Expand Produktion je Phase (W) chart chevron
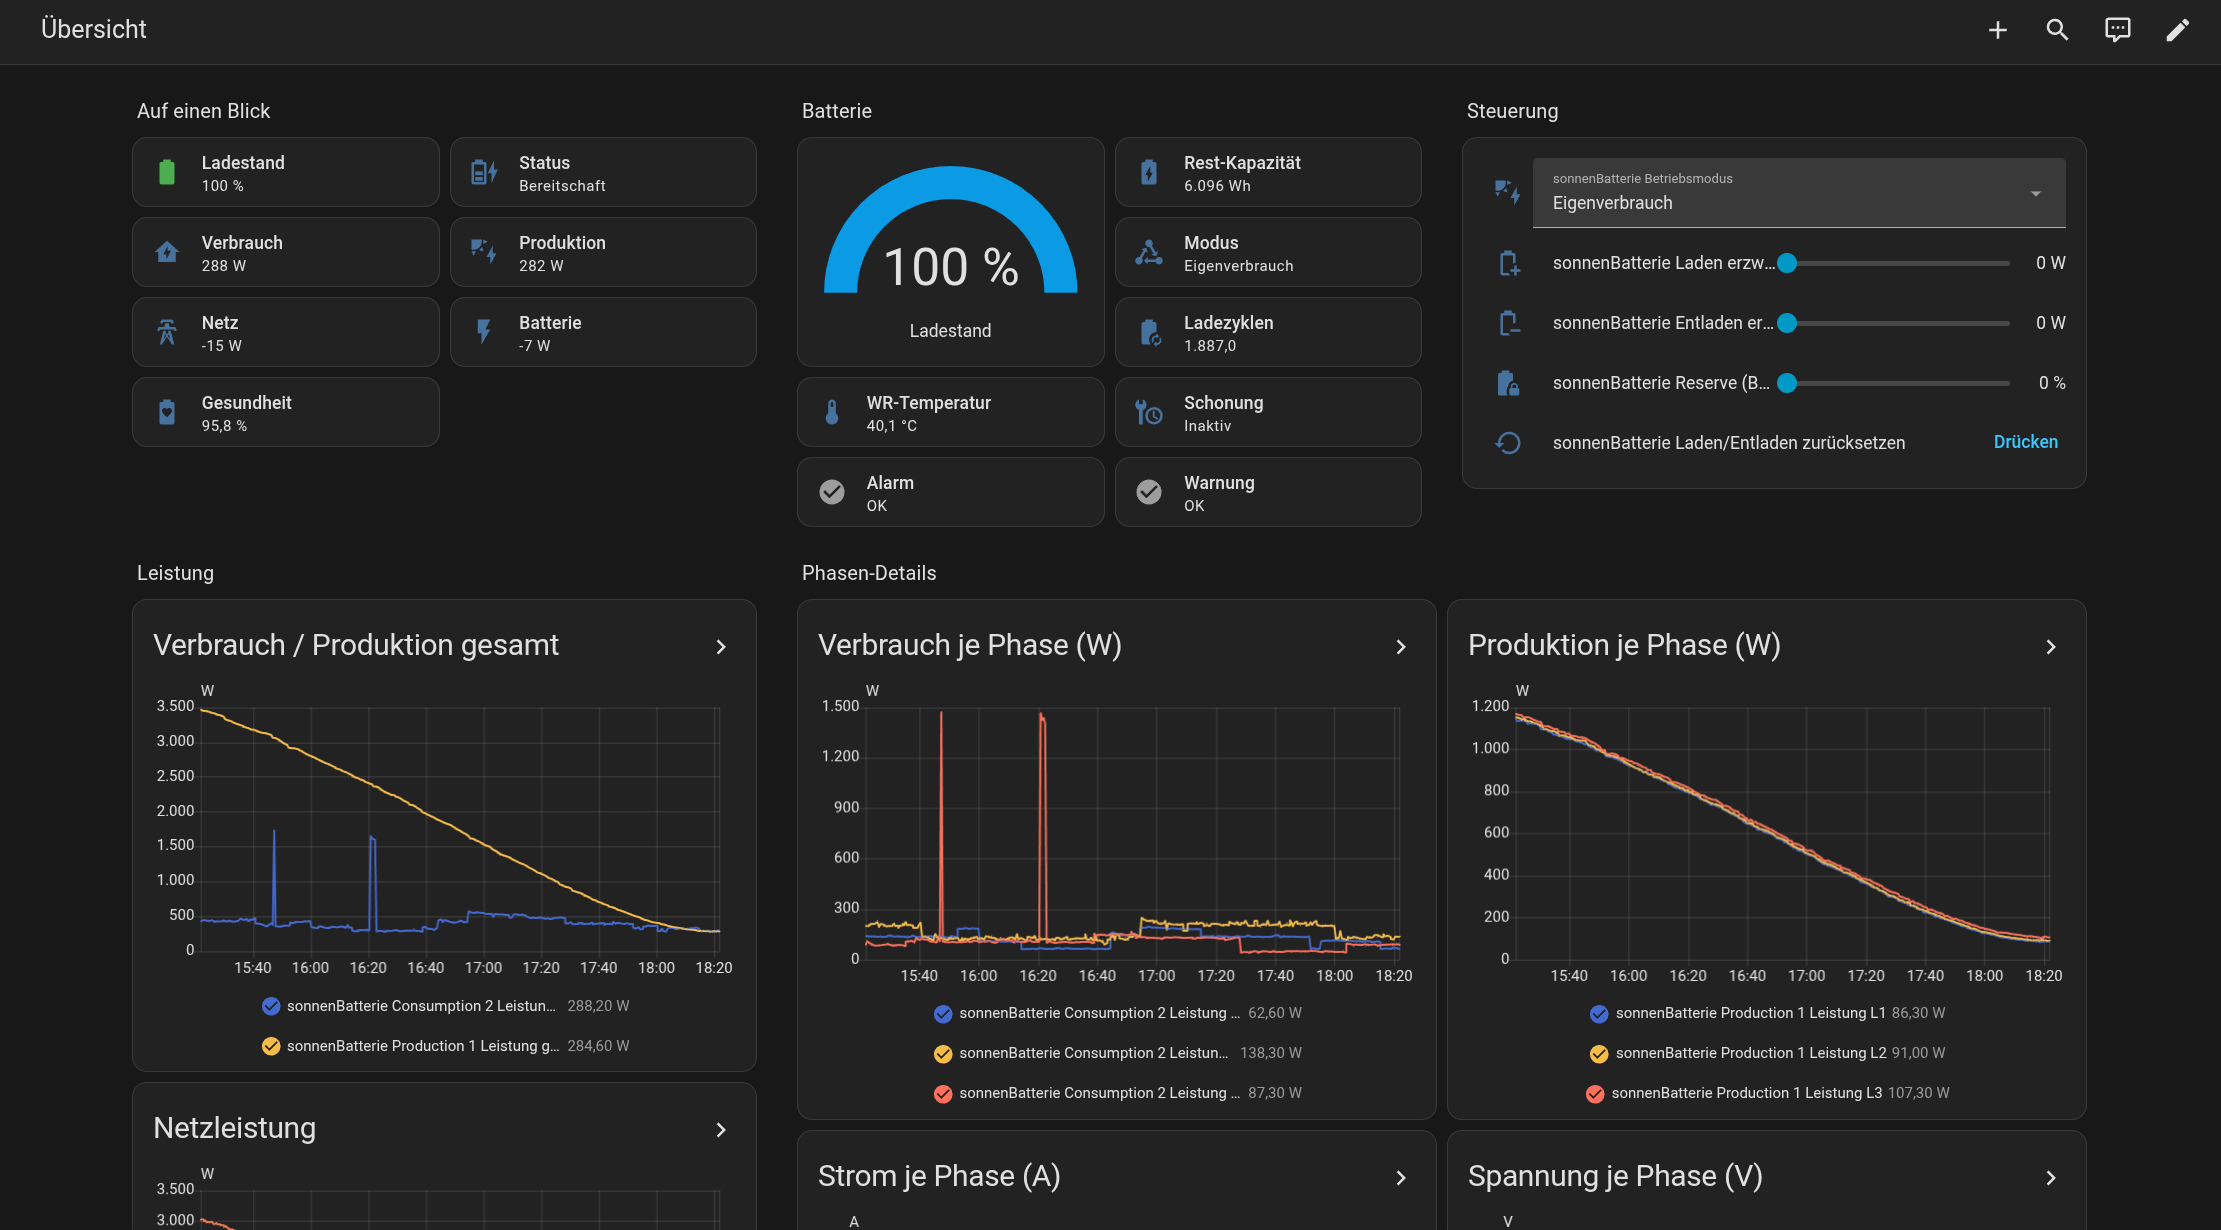The width and height of the screenshot is (2221, 1230). 2051,647
